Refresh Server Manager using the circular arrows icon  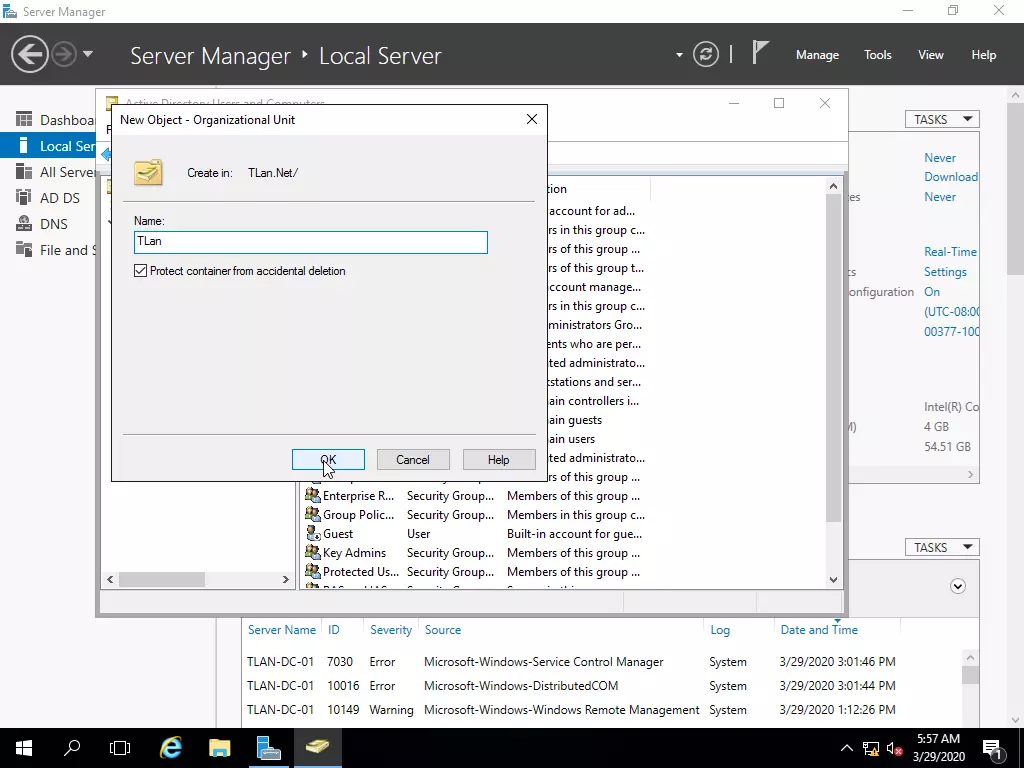[x=706, y=54]
